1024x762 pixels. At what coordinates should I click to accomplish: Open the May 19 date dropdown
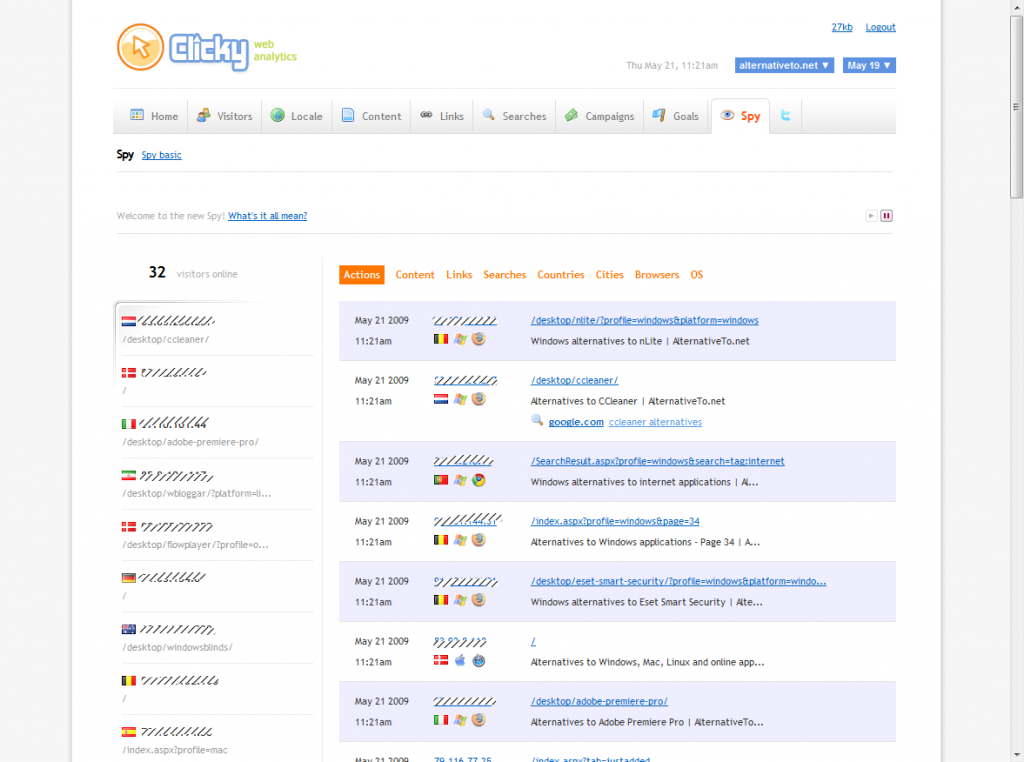(x=869, y=65)
